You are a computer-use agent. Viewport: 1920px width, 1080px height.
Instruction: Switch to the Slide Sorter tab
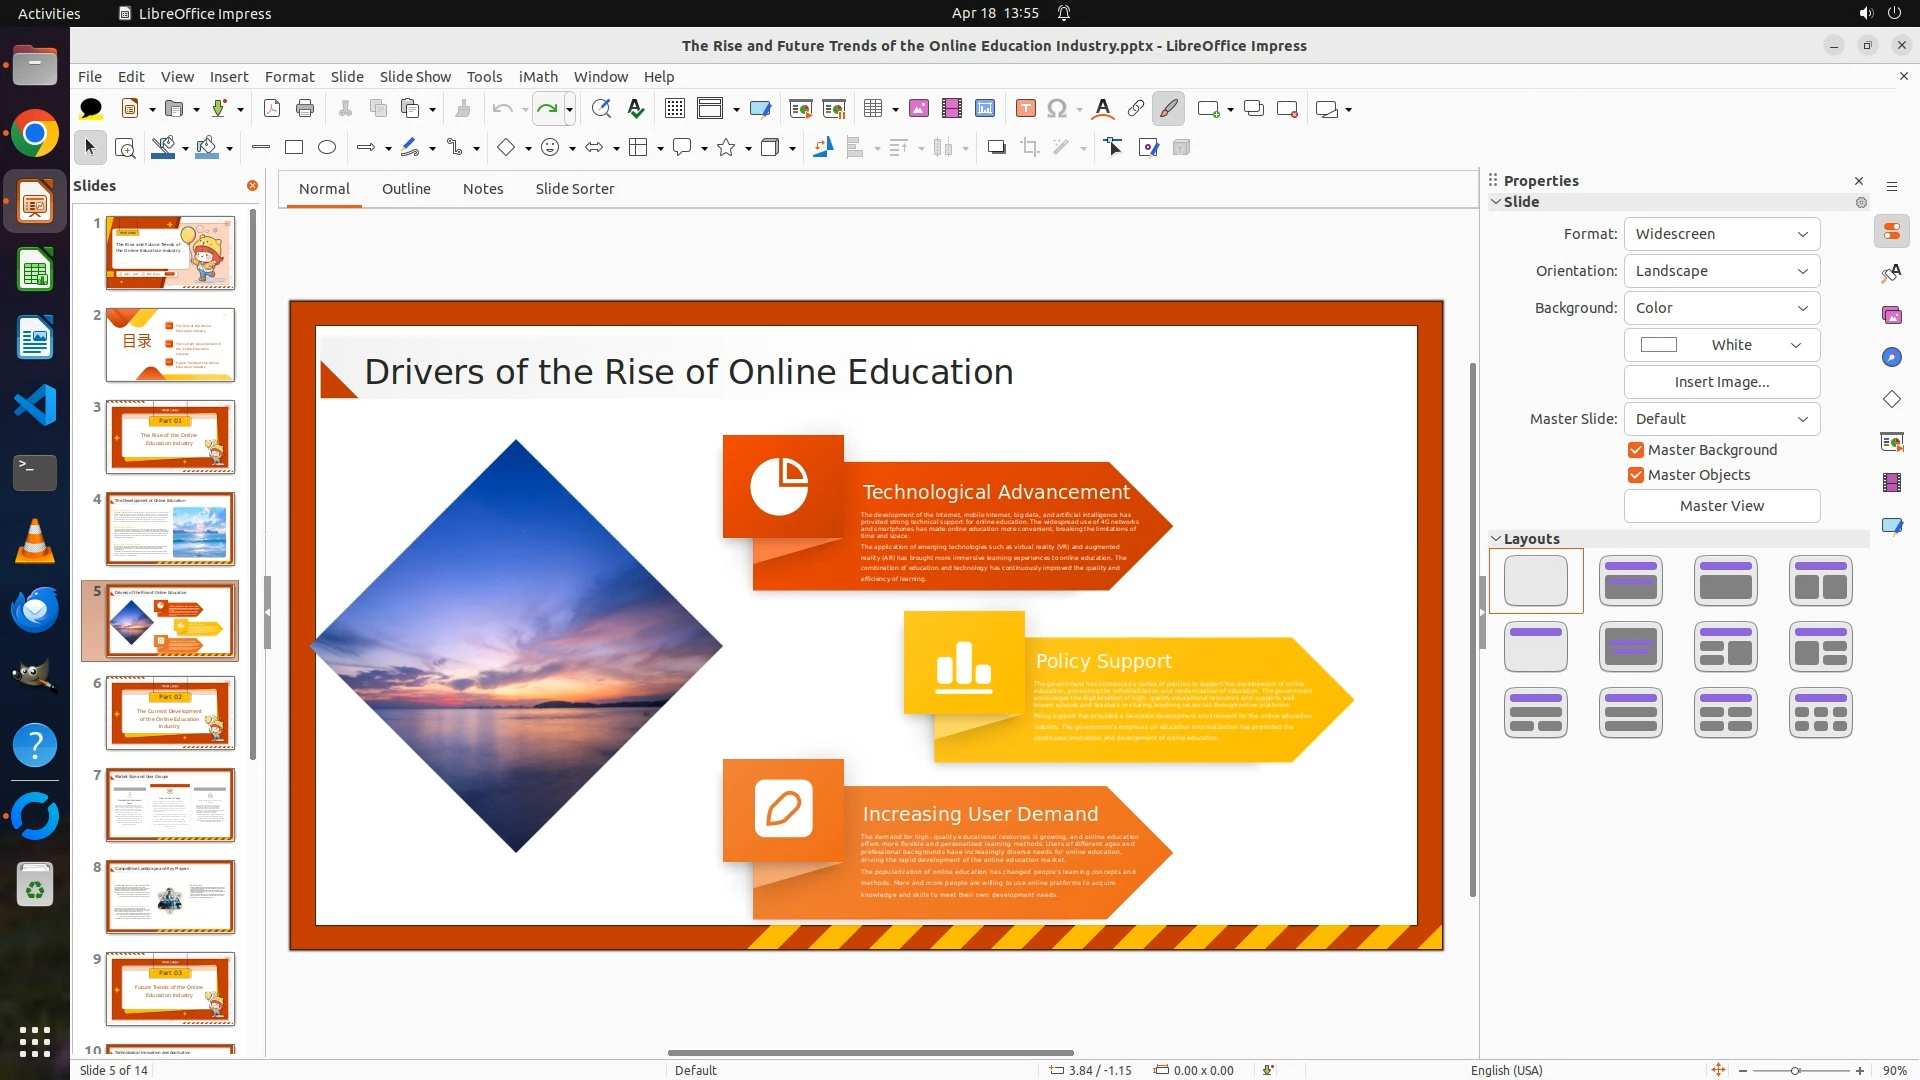(574, 189)
